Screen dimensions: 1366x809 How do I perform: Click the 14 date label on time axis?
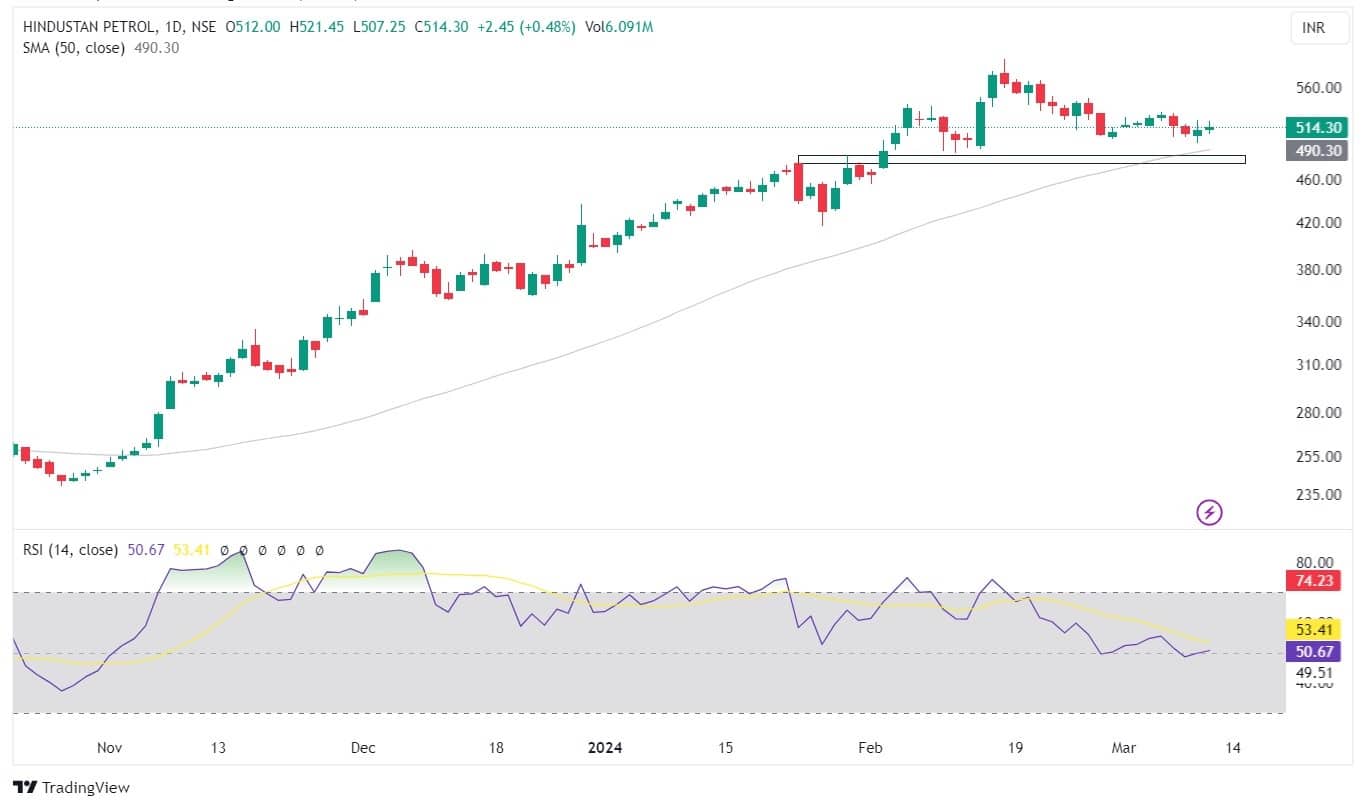point(1232,748)
